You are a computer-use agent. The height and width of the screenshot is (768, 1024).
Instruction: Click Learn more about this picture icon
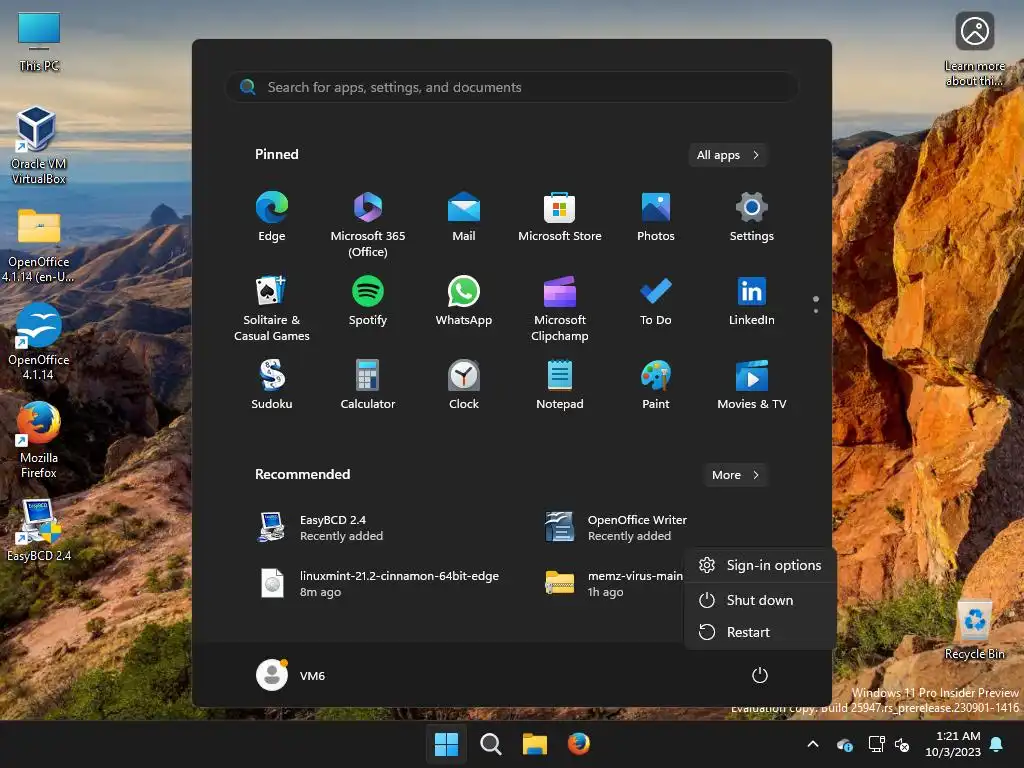coord(974,48)
